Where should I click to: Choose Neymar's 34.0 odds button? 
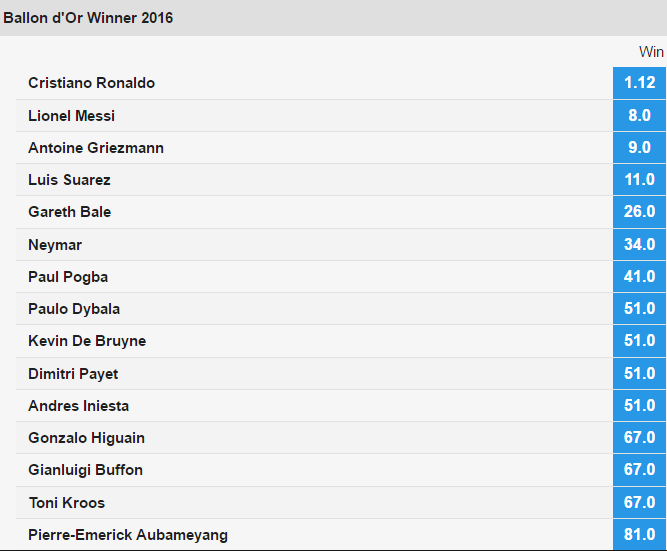click(x=639, y=245)
